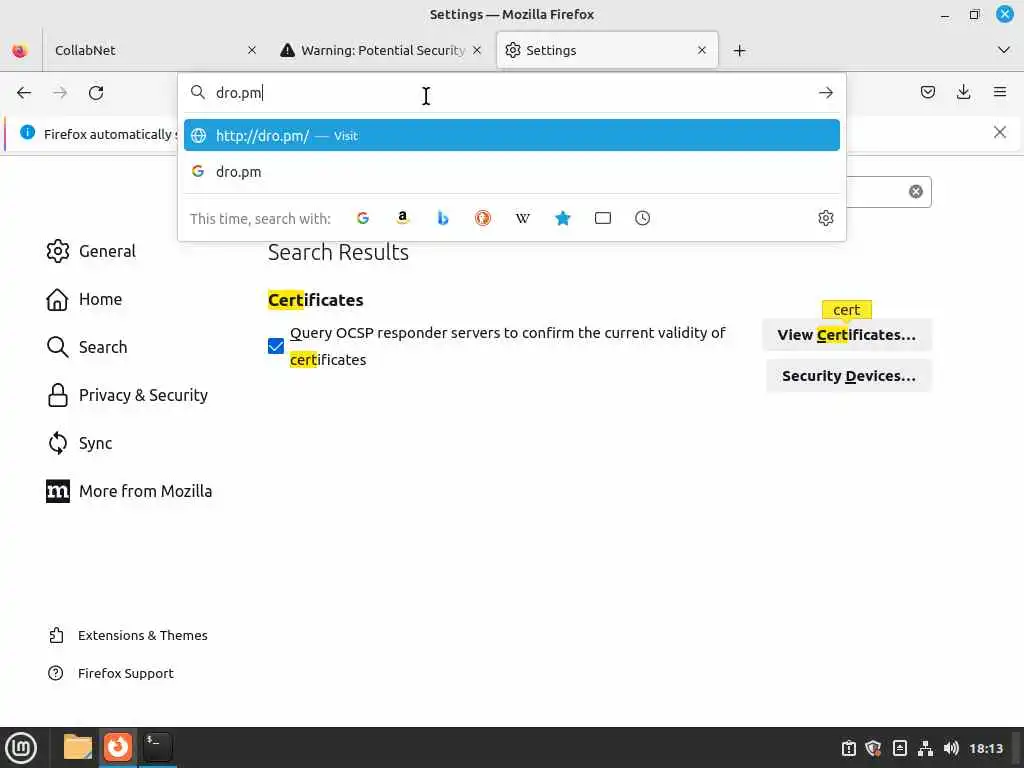
Task: Open the Firefox application menu
Action: coord(1000,92)
